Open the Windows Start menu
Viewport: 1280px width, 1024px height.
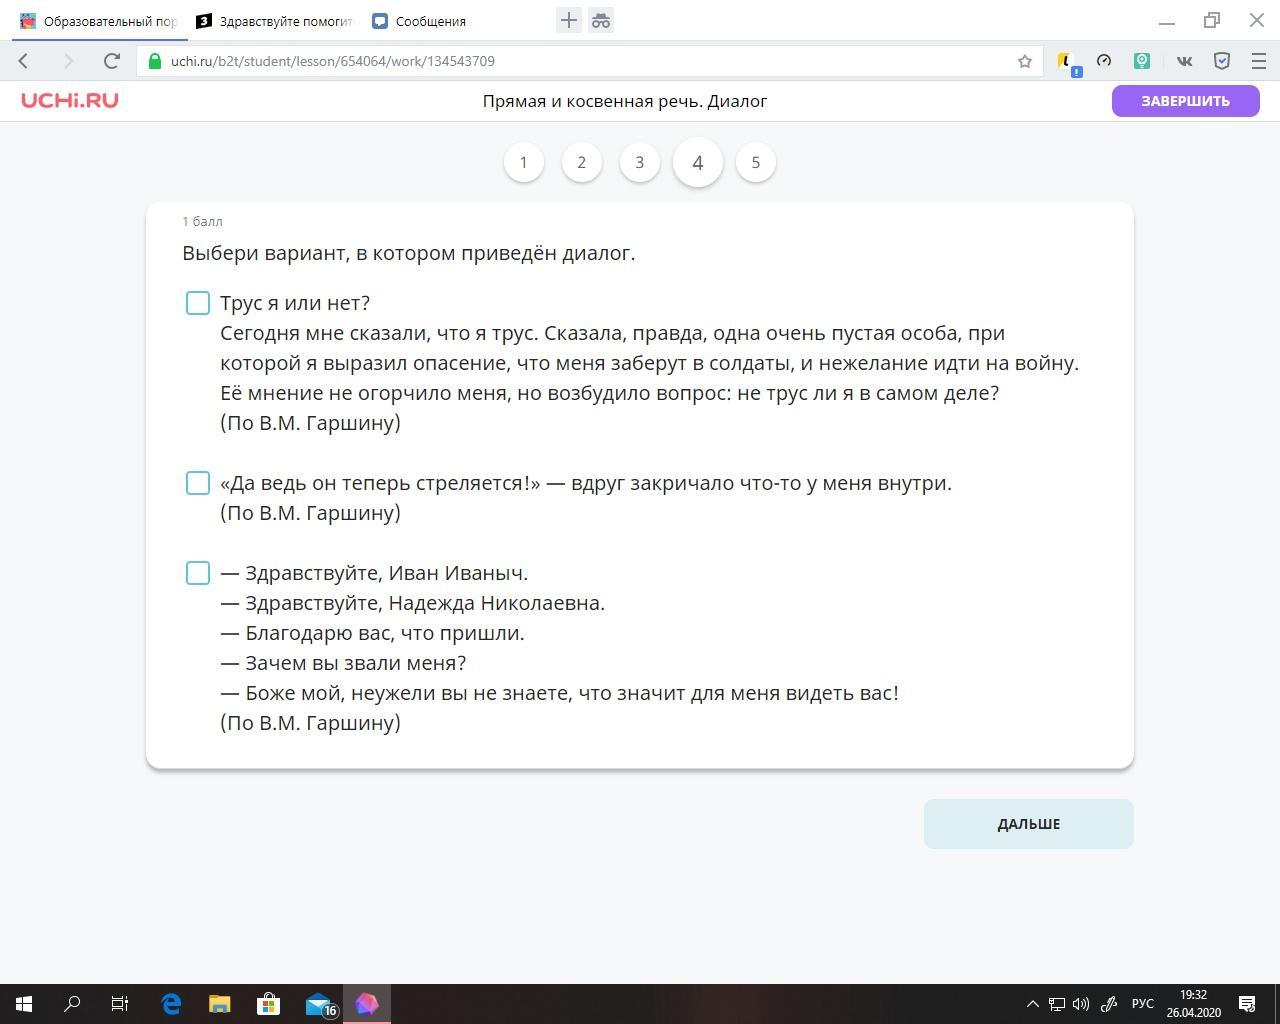click(24, 1004)
